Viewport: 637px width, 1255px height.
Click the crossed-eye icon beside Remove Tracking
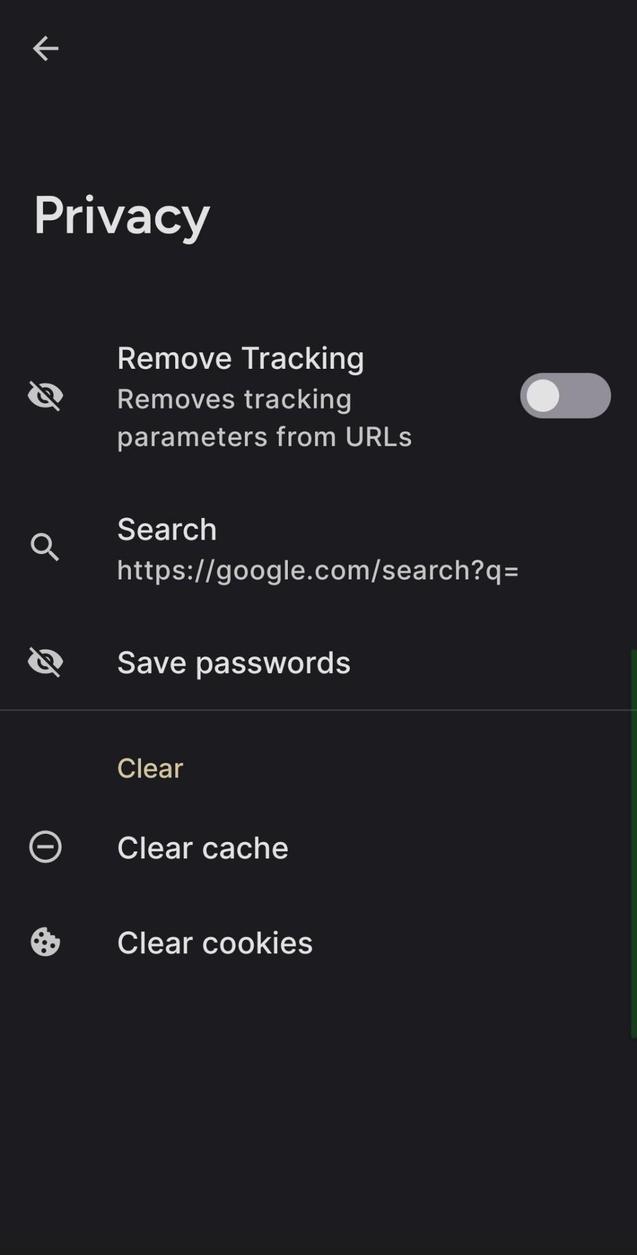coord(45,396)
